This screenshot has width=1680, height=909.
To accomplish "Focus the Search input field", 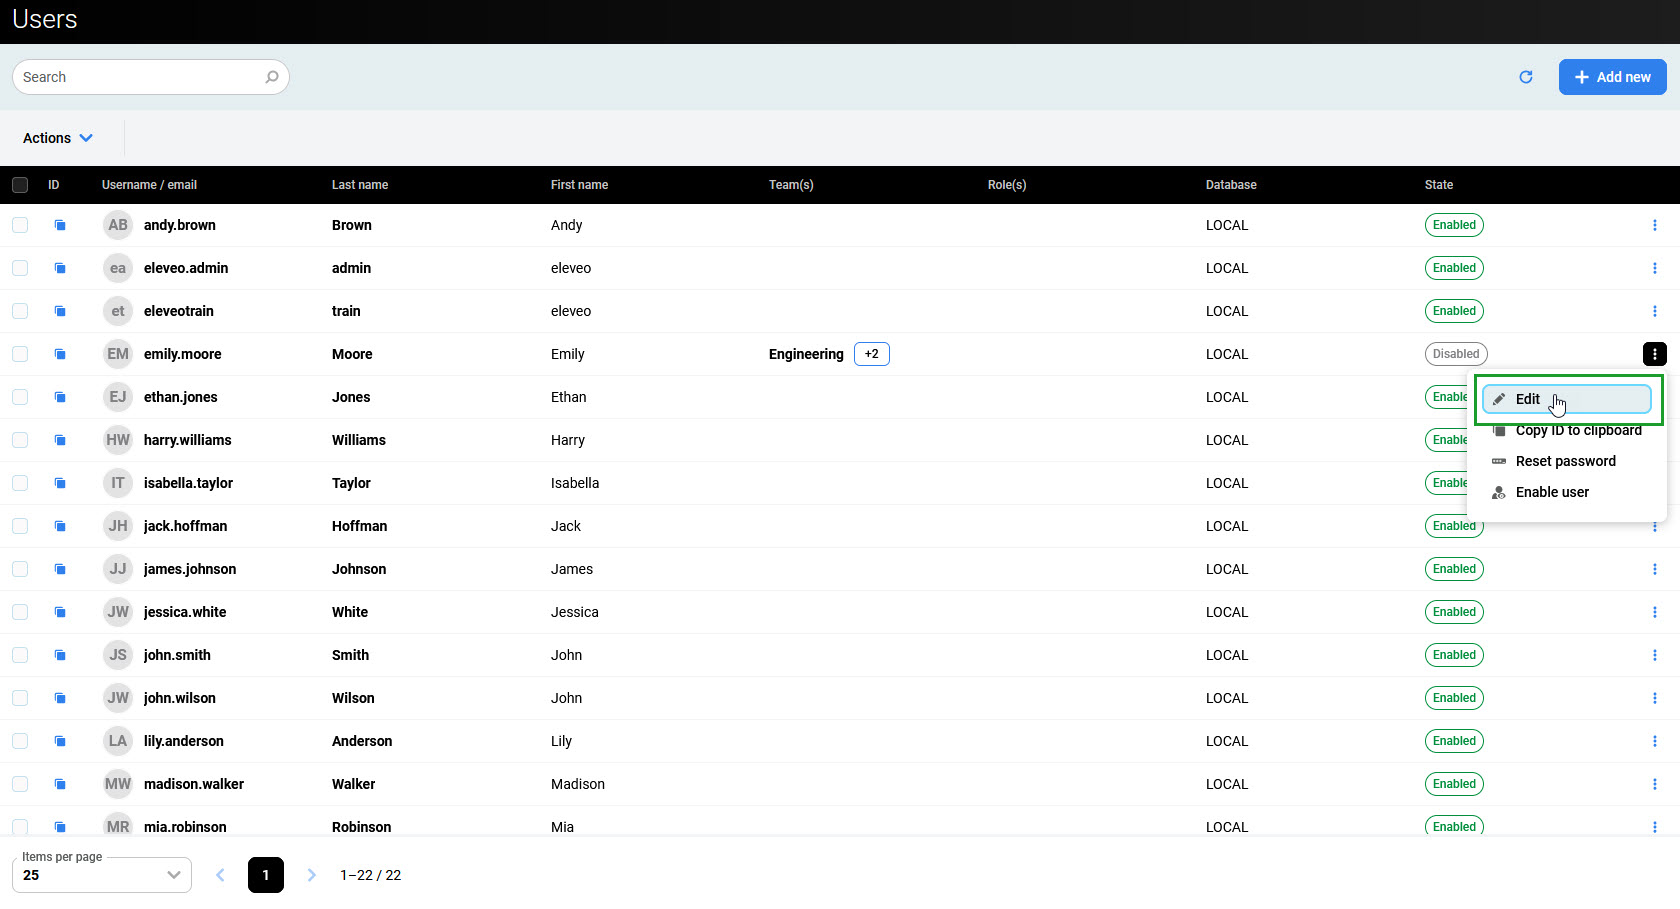I will pos(140,77).
